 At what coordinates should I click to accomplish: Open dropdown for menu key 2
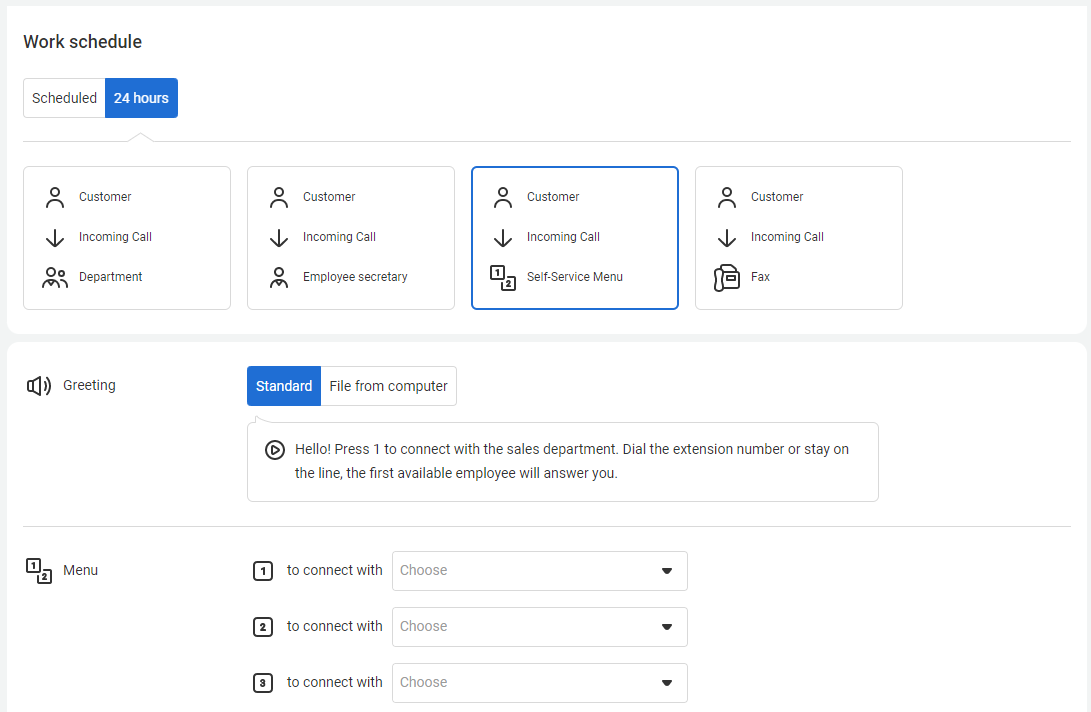(539, 627)
